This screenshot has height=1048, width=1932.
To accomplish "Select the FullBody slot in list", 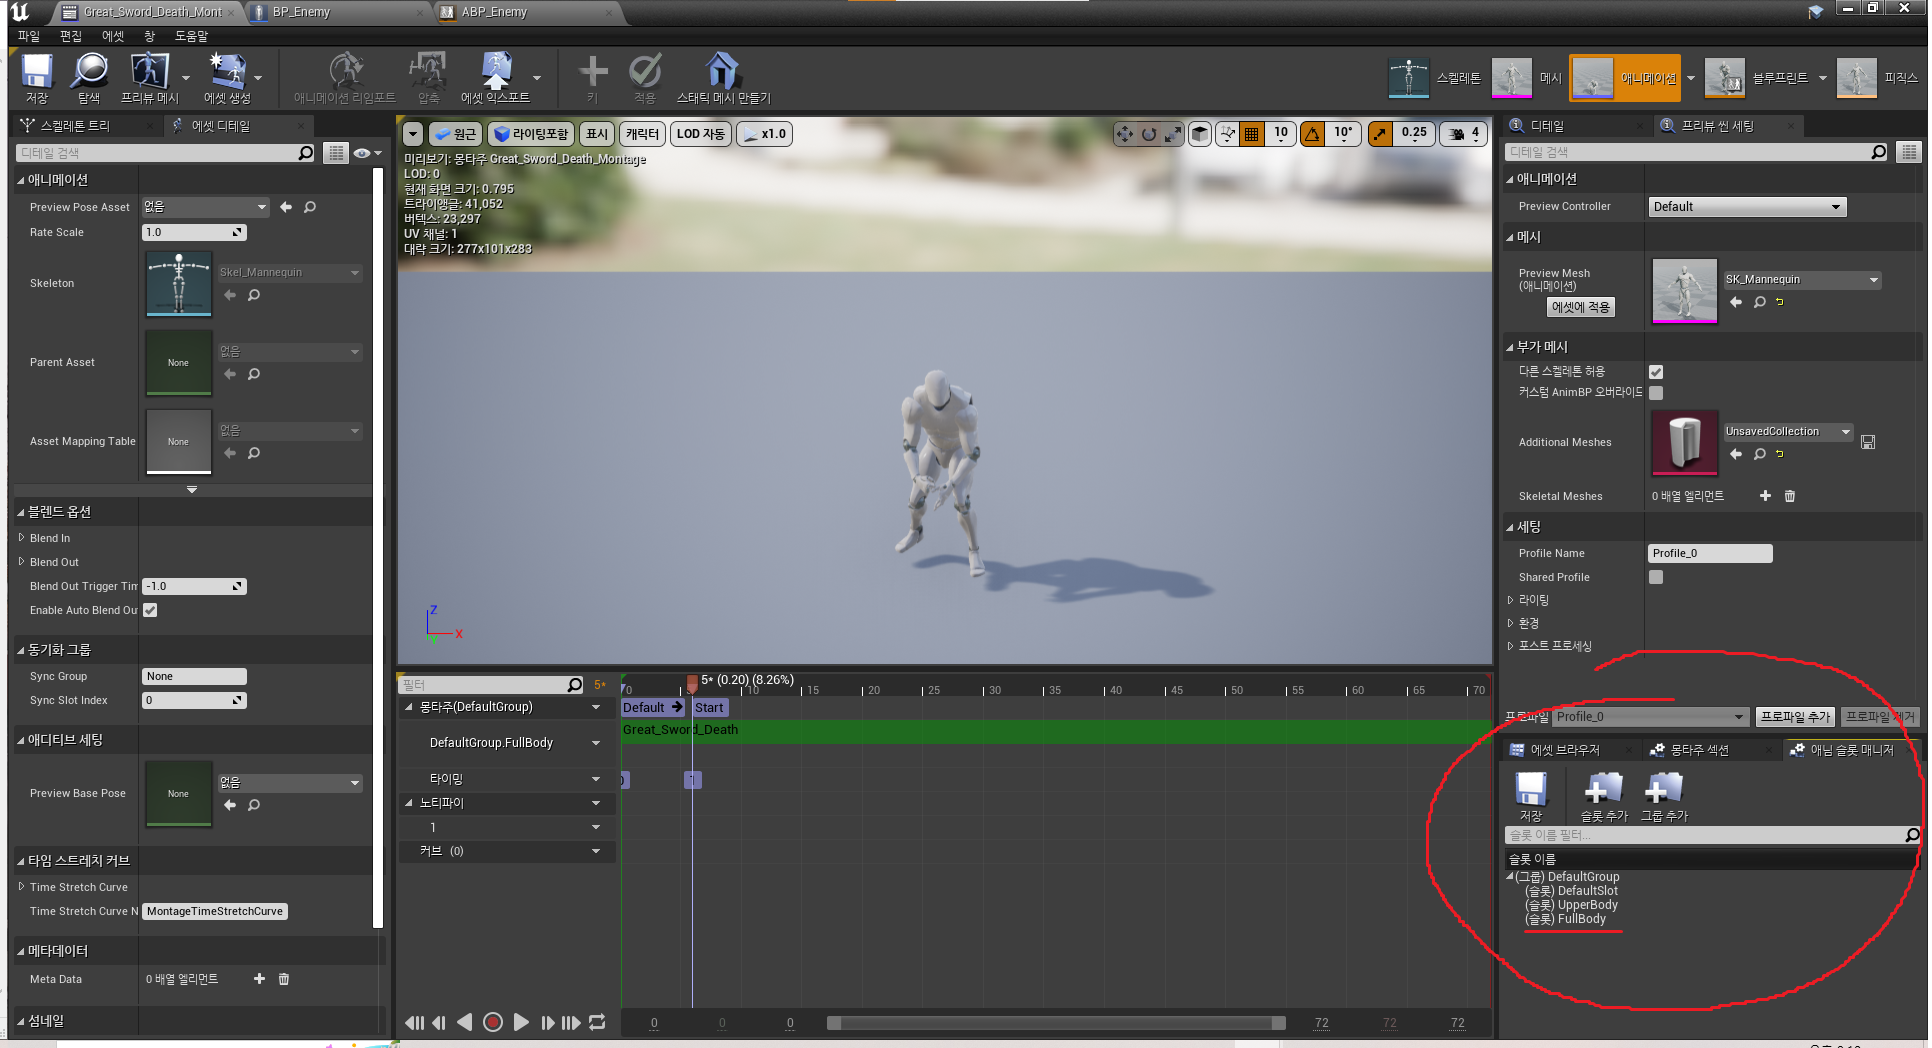I will click(x=1565, y=919).
